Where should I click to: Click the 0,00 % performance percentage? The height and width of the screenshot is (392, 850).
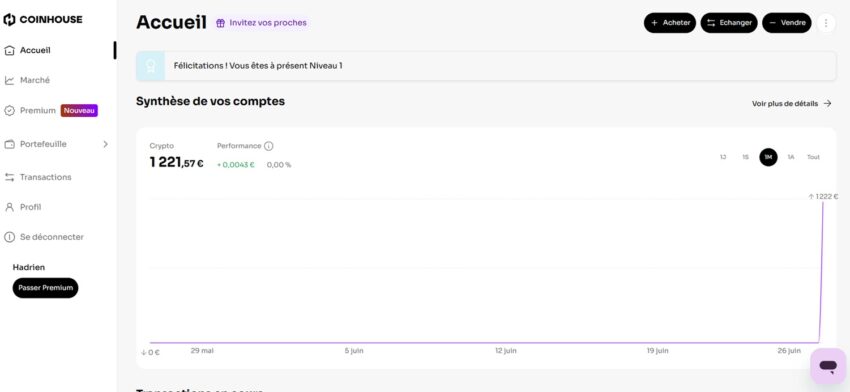tap(279, 165)
